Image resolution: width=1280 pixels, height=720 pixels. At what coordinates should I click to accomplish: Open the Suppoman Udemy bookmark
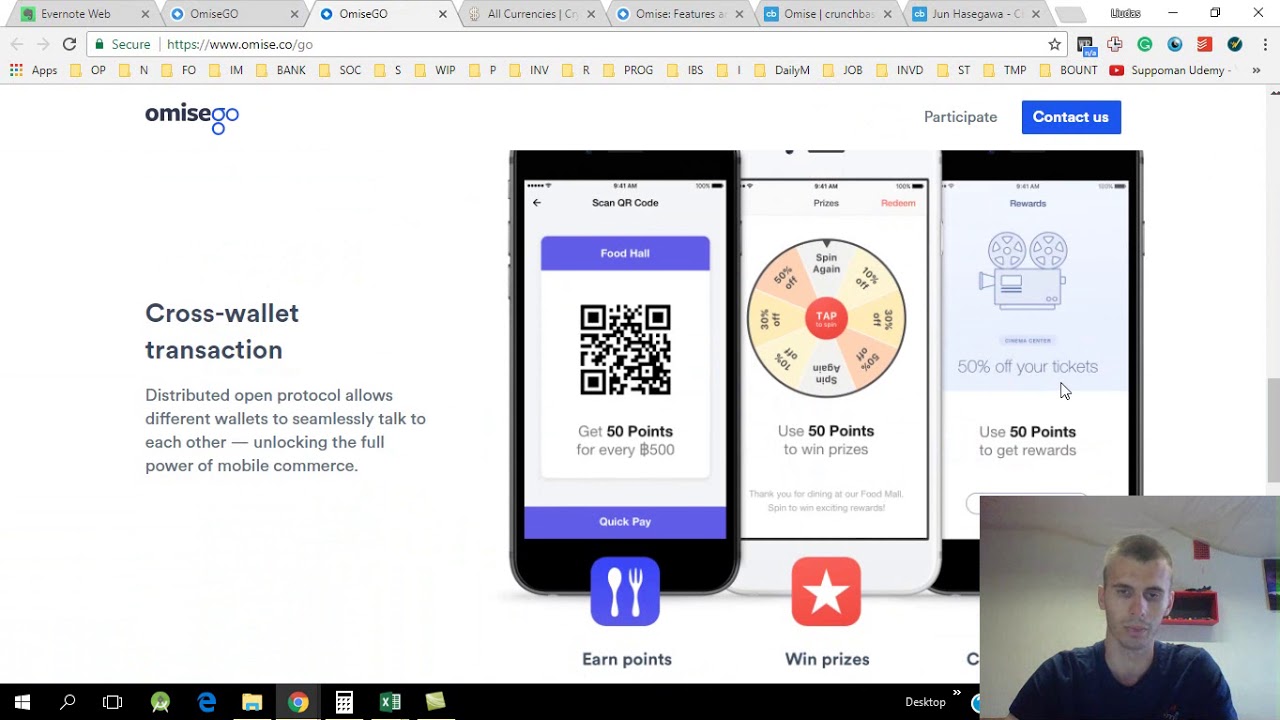pos(1170,70)
